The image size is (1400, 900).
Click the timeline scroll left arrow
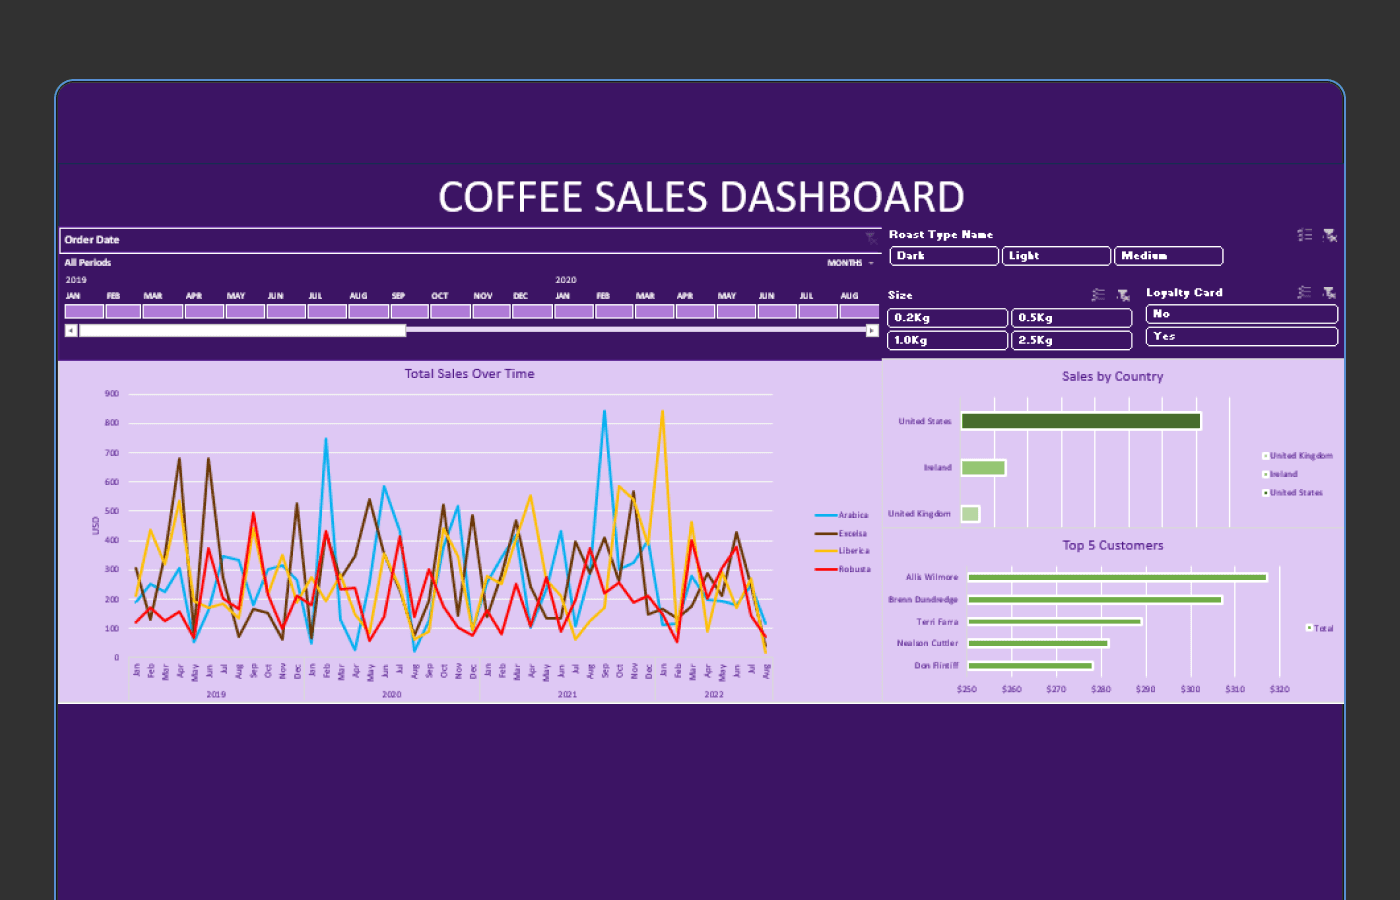(x=71, y=330)
